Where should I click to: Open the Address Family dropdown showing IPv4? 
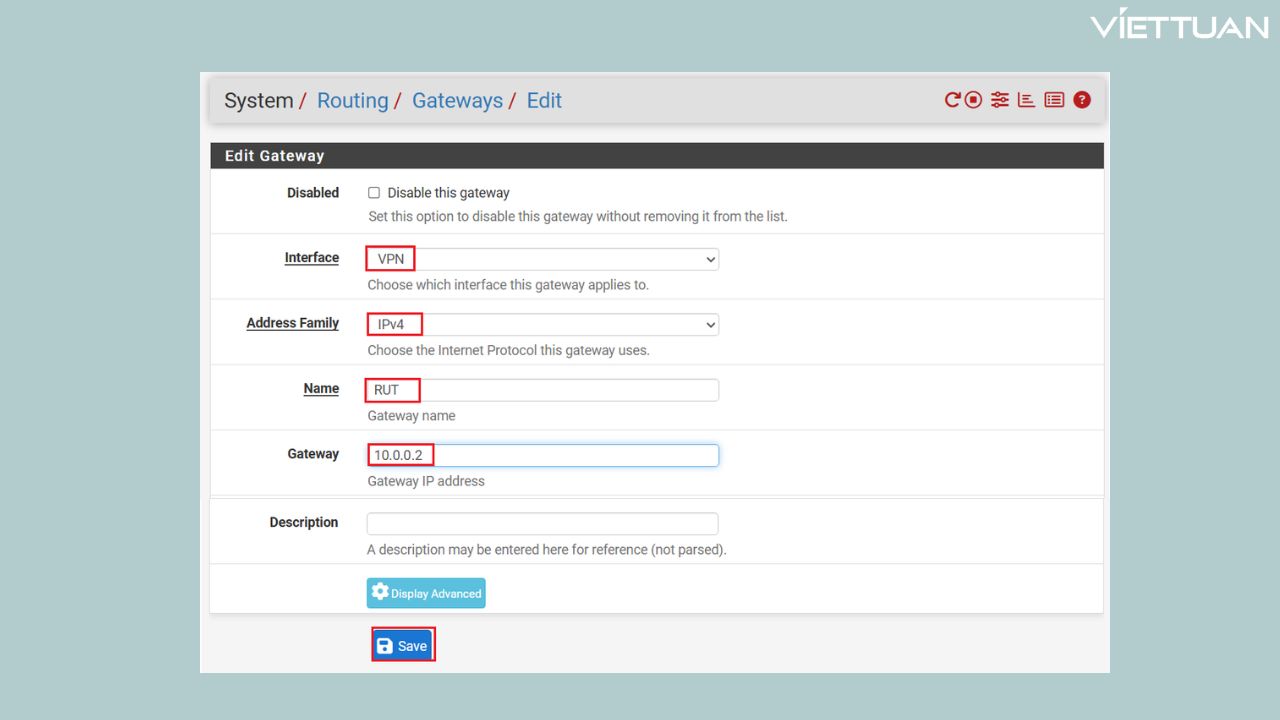point(542,325)
